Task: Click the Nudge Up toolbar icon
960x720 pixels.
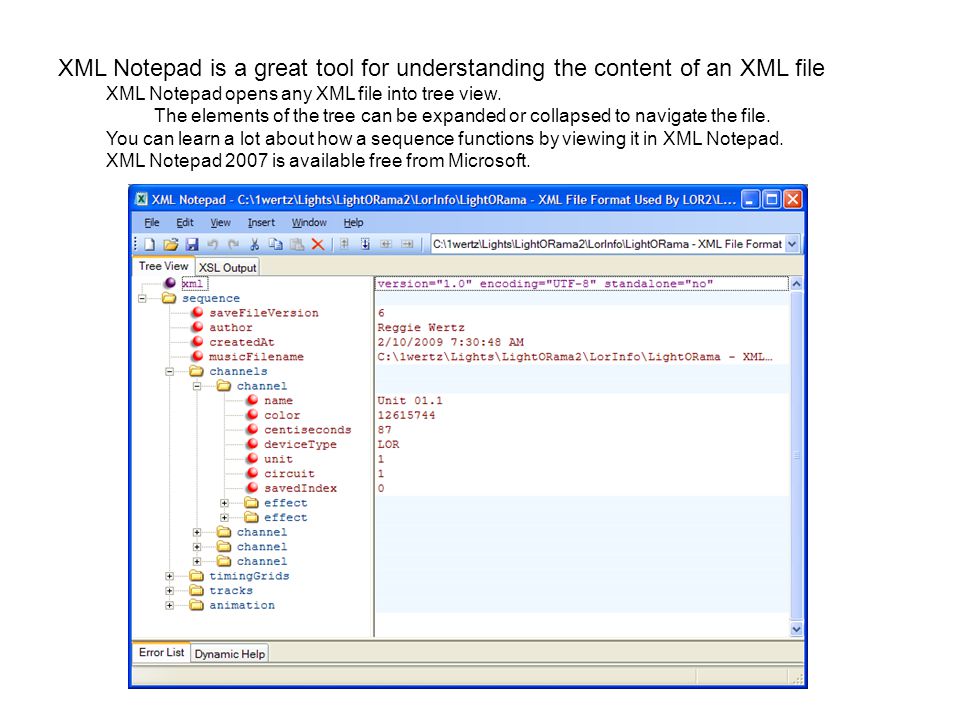Action: click(344, 244)
